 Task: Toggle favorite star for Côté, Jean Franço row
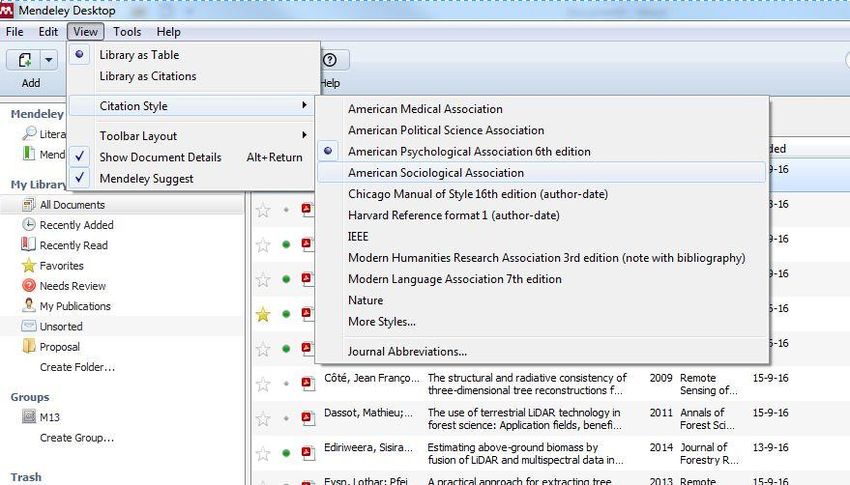point(263,384)
